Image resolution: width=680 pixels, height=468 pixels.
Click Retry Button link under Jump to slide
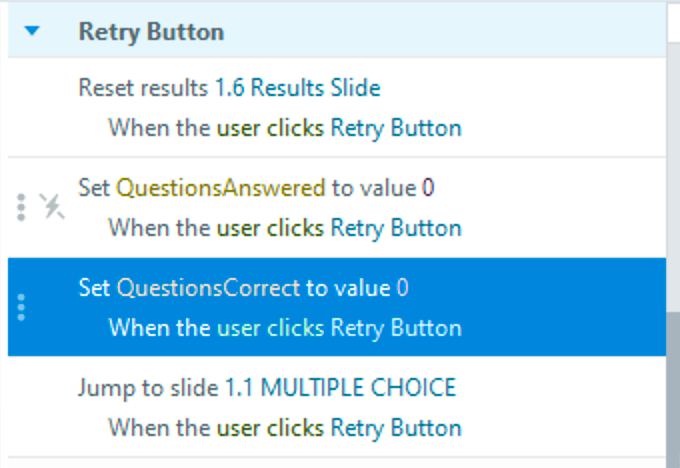point(396,428)
